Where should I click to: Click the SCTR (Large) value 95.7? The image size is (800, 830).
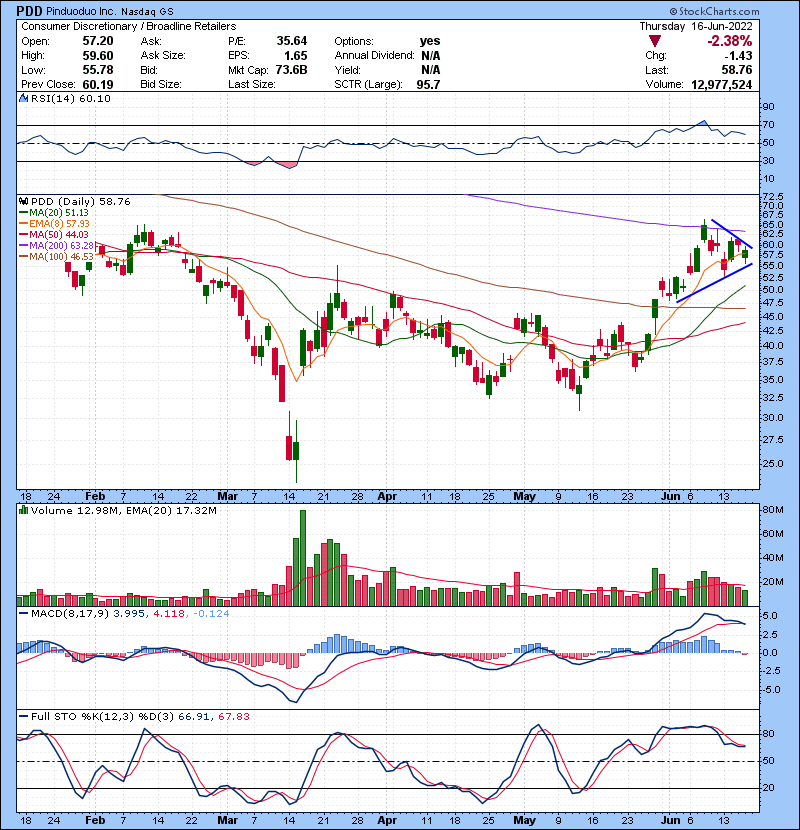tap(428, 84)
